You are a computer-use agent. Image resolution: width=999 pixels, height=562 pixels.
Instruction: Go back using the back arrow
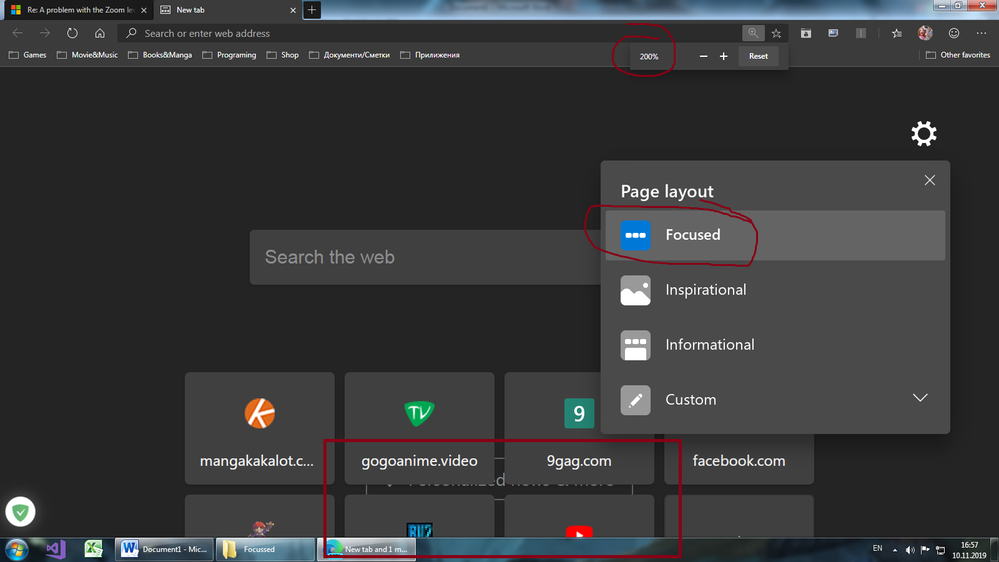tap(17, 33)
